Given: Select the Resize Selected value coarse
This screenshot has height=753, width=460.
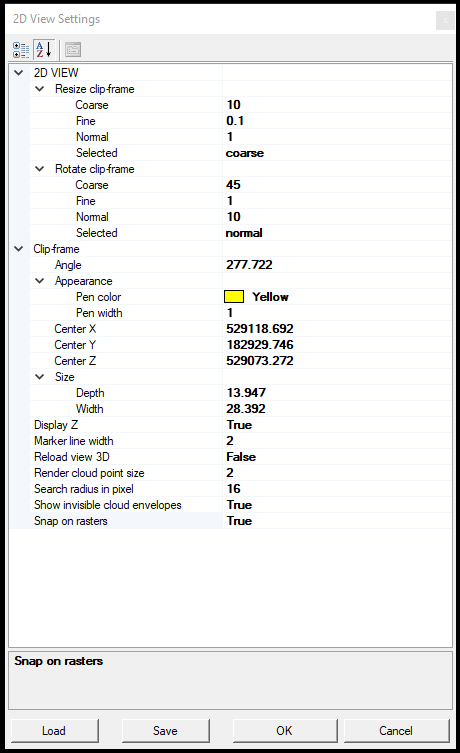Looking at the screenshot, I should point(337,153).
